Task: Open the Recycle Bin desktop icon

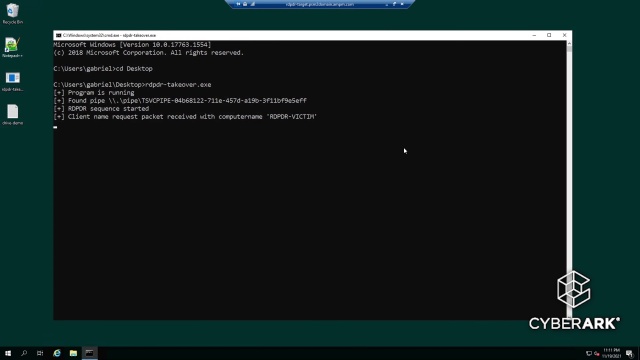Action: pos(12,13)
